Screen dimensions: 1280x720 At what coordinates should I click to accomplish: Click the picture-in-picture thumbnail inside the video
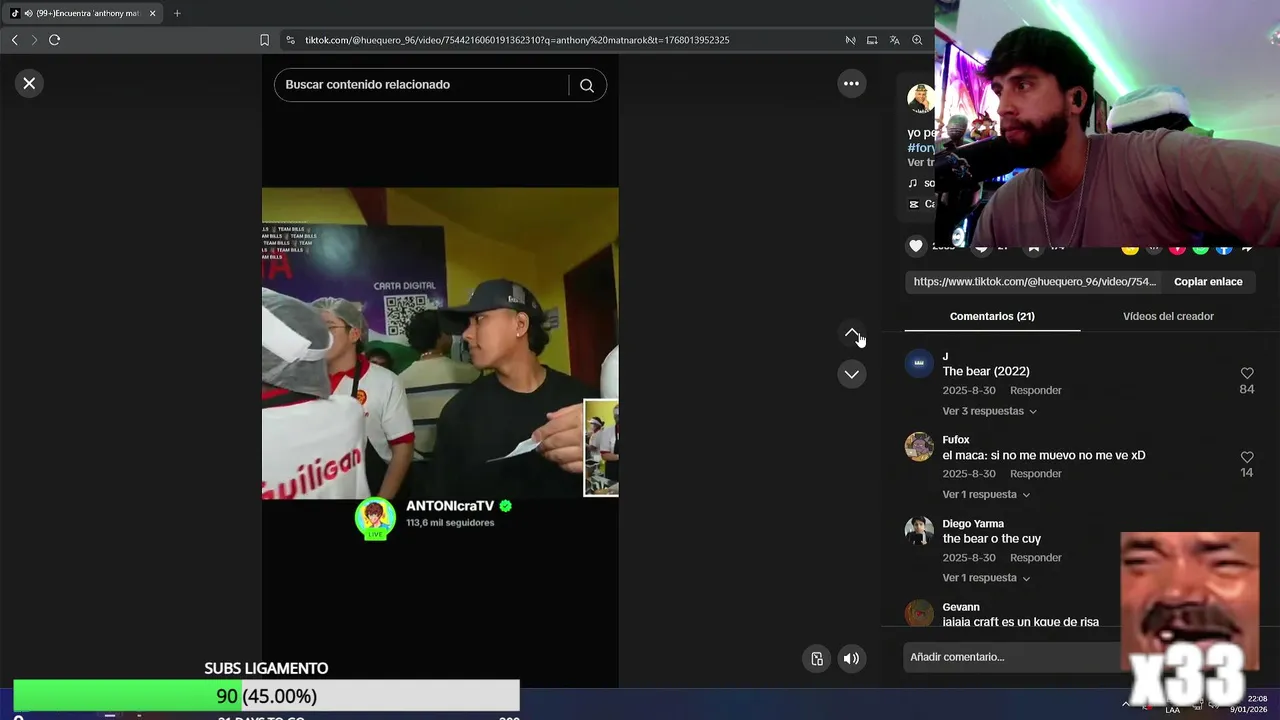click(601, 448)
